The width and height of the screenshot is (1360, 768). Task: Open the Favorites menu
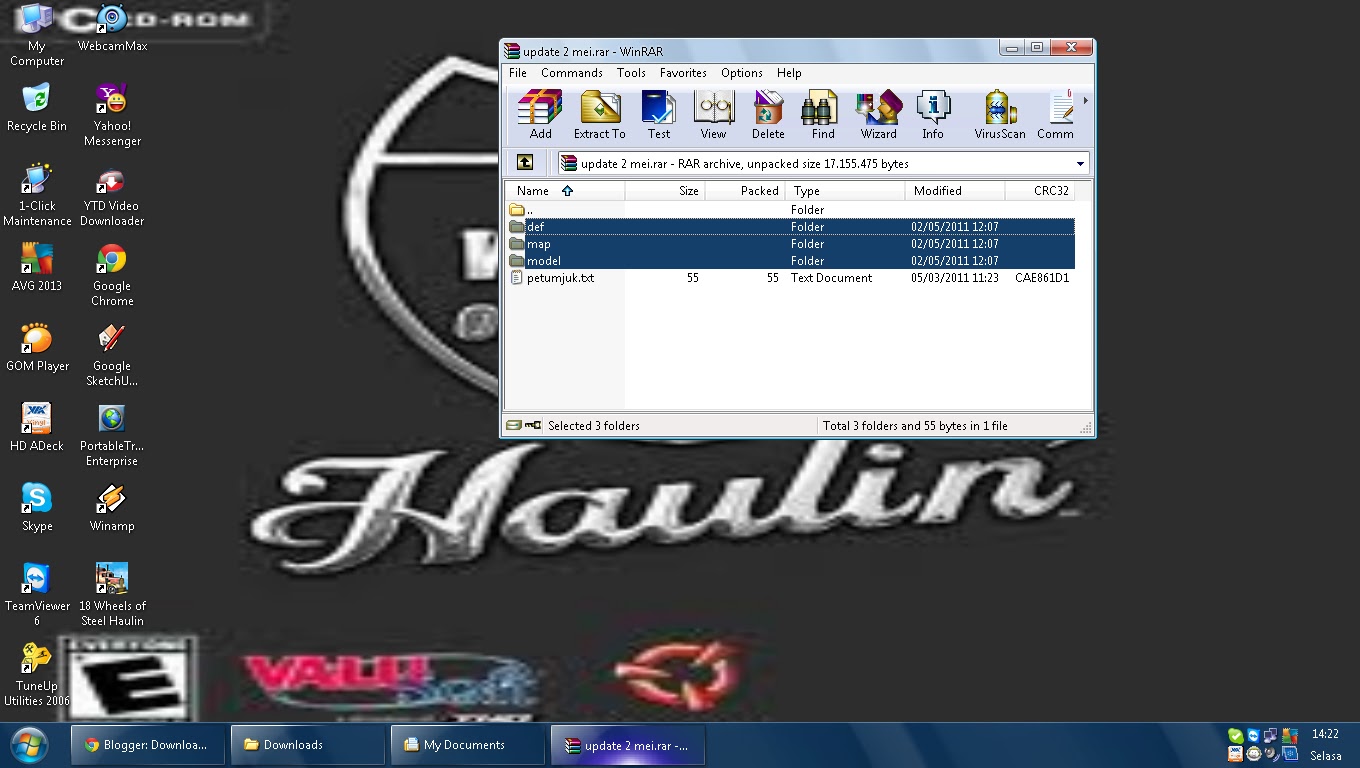pyautogui.click(x=683, y=73)
